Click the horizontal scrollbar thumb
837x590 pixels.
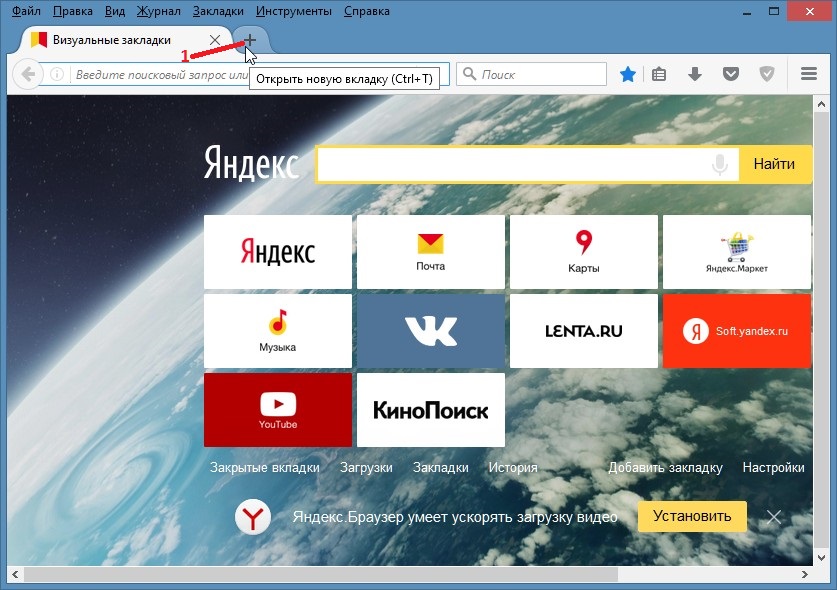point(321,575)
